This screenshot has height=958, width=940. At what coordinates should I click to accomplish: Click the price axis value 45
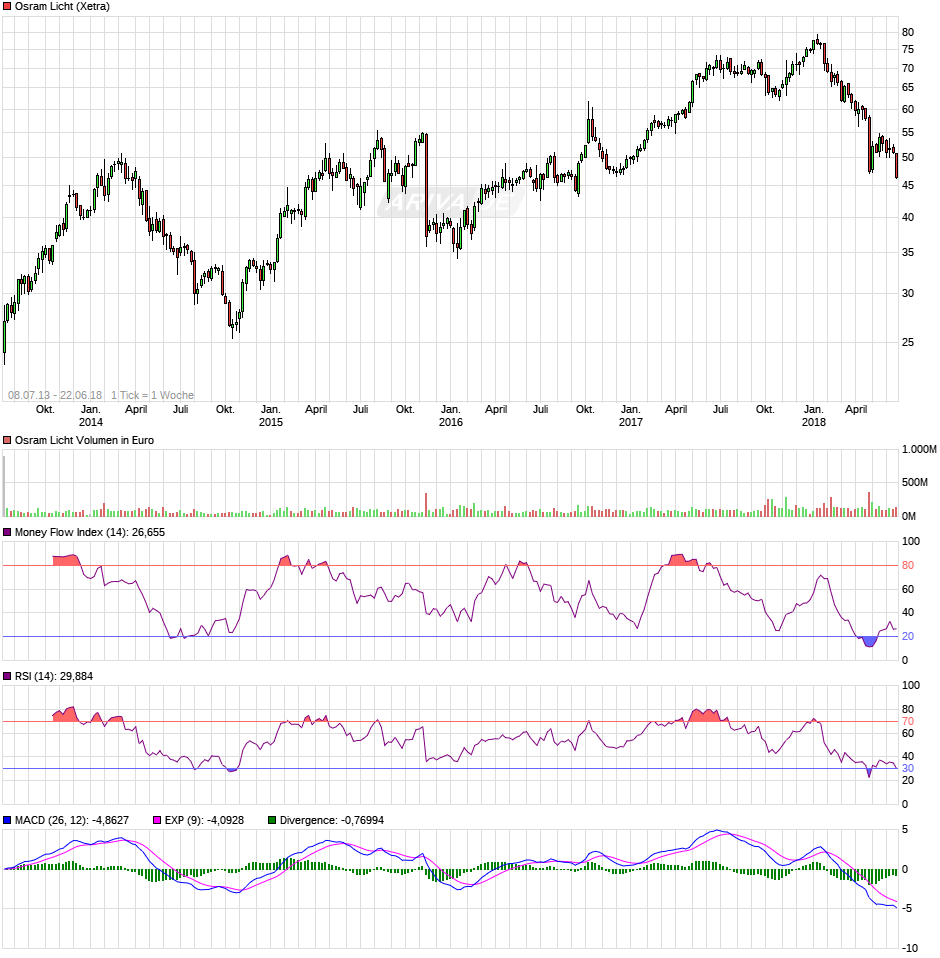click(x=908, y=186)
